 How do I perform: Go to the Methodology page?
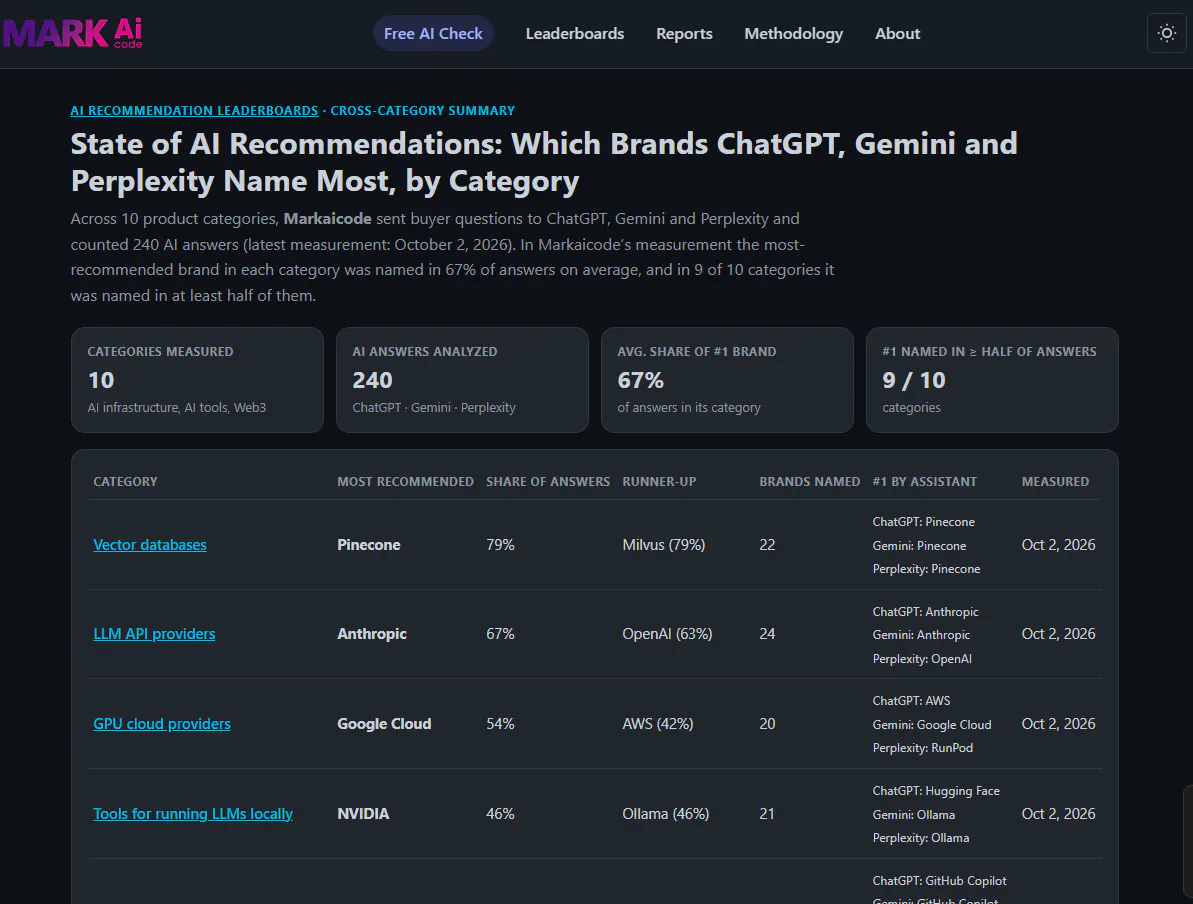click(794, 33)
